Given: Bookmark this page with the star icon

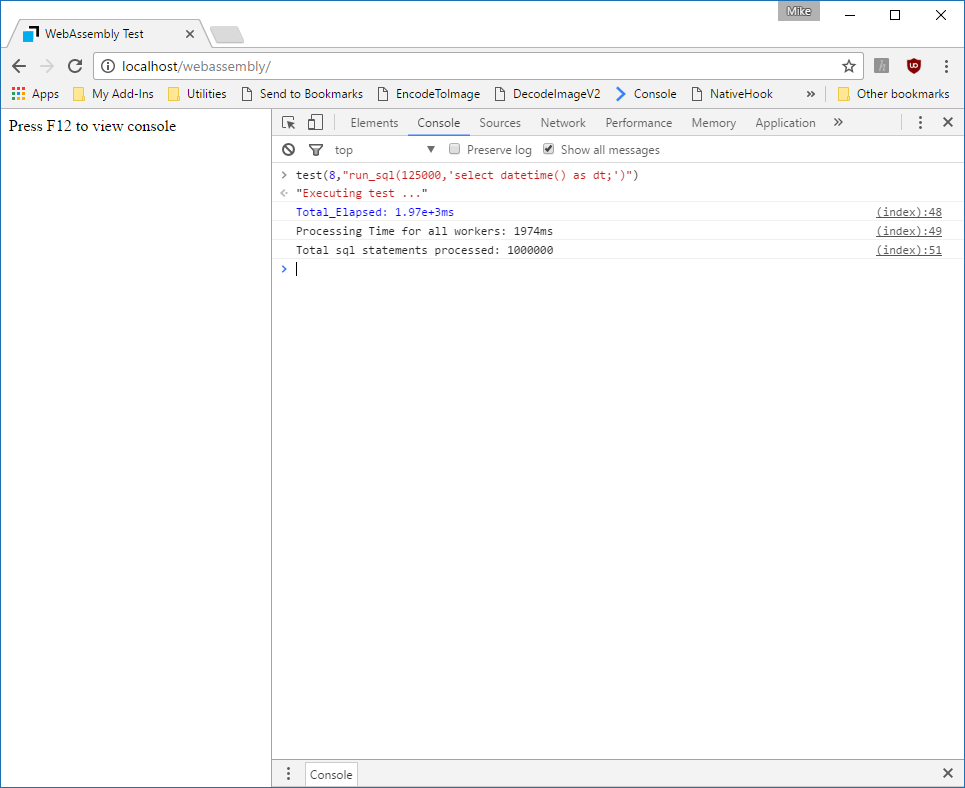Looking at the screenshot, I should 848,66.
